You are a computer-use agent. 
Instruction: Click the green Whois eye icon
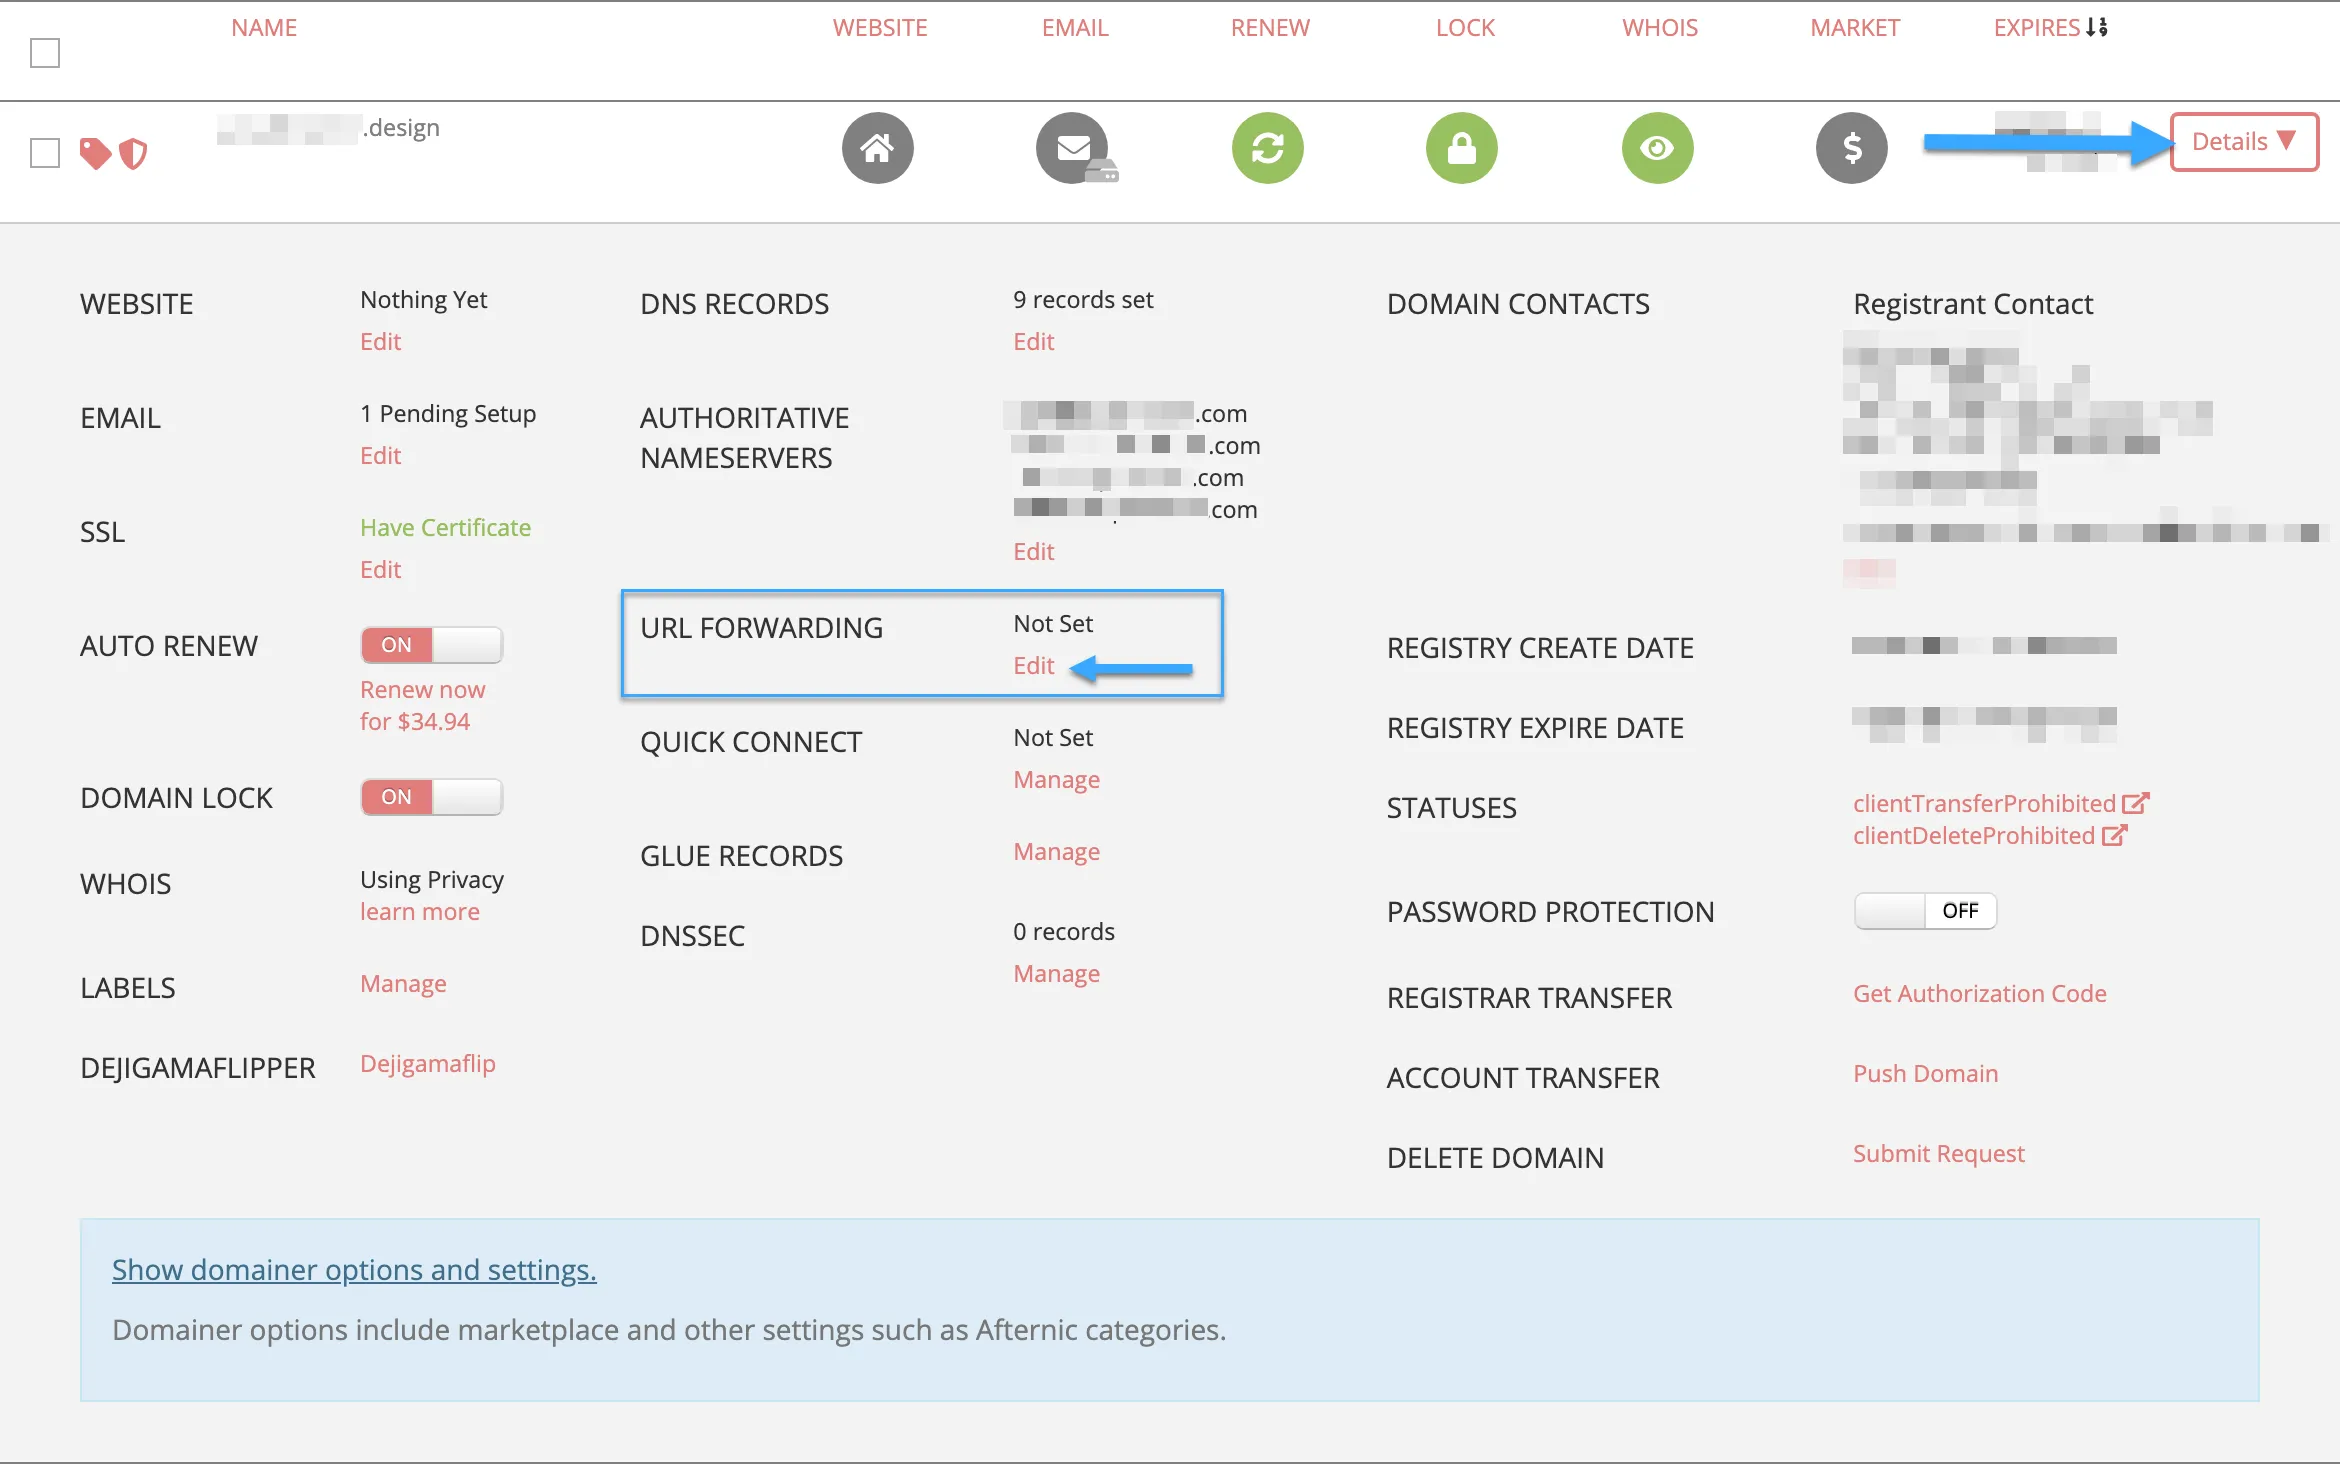[x=1657, y=148]
